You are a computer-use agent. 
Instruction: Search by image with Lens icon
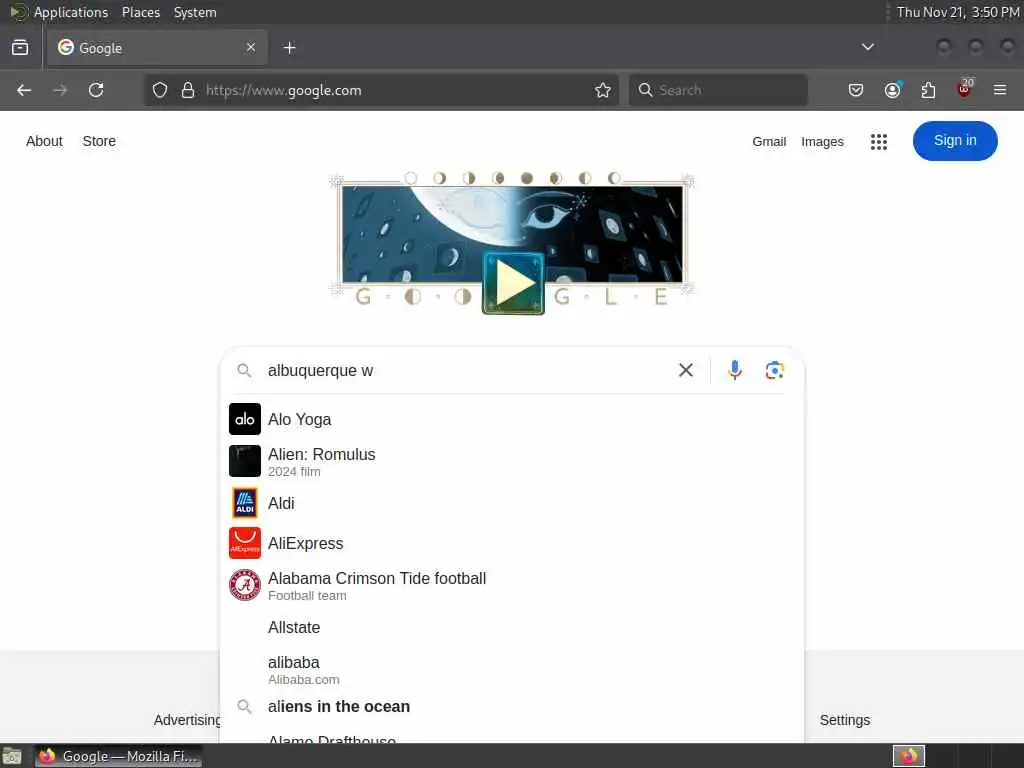[775, 370]
